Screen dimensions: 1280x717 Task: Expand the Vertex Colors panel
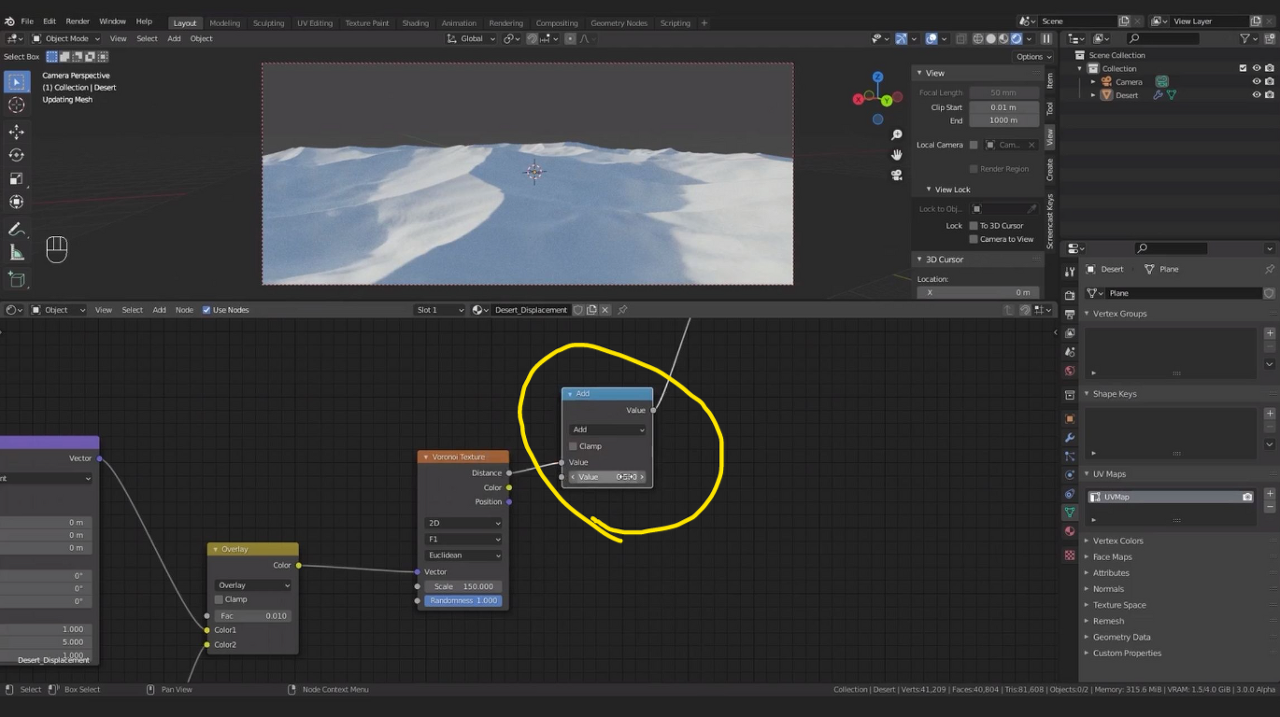1117,541
